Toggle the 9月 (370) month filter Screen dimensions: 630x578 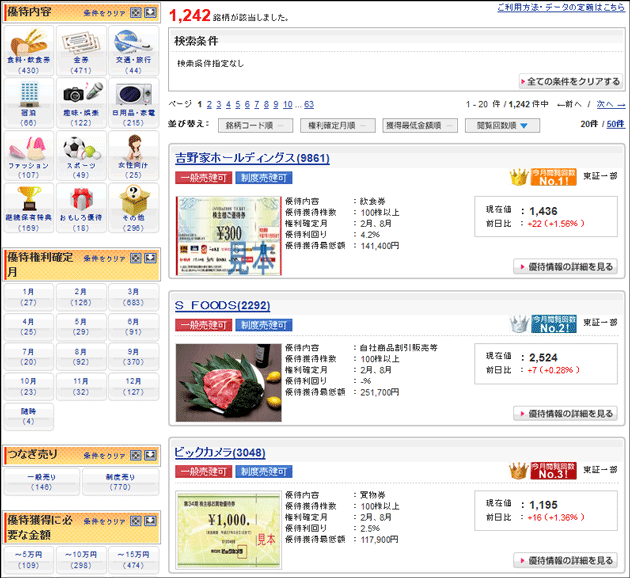click(x=133, y=357)
